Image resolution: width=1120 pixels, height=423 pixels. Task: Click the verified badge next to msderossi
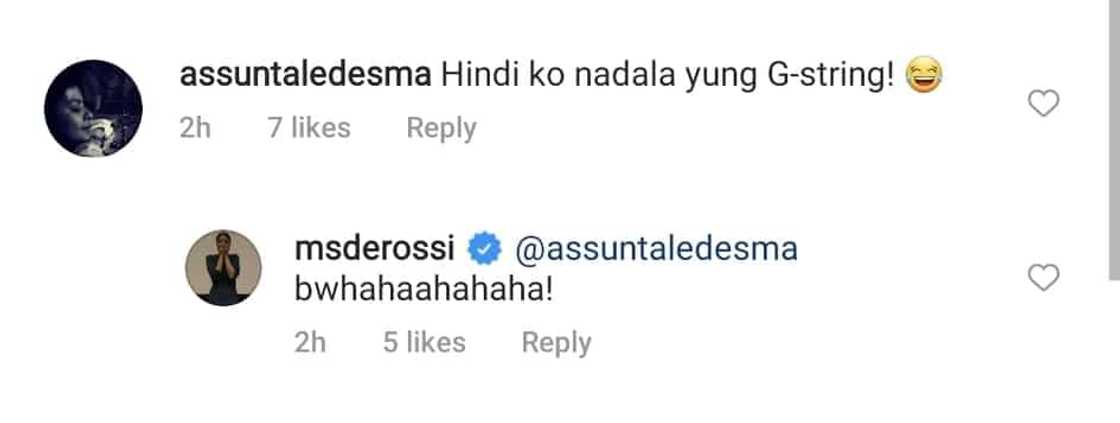pyautogui.click(x=486, y=248)
